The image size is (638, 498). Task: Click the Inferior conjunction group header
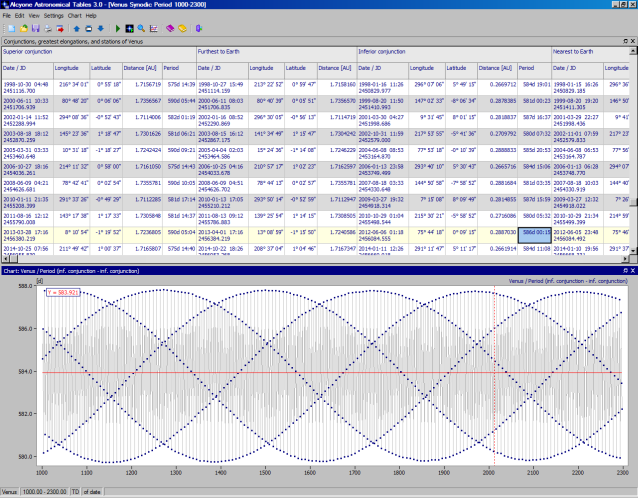(x=384, y=50)
